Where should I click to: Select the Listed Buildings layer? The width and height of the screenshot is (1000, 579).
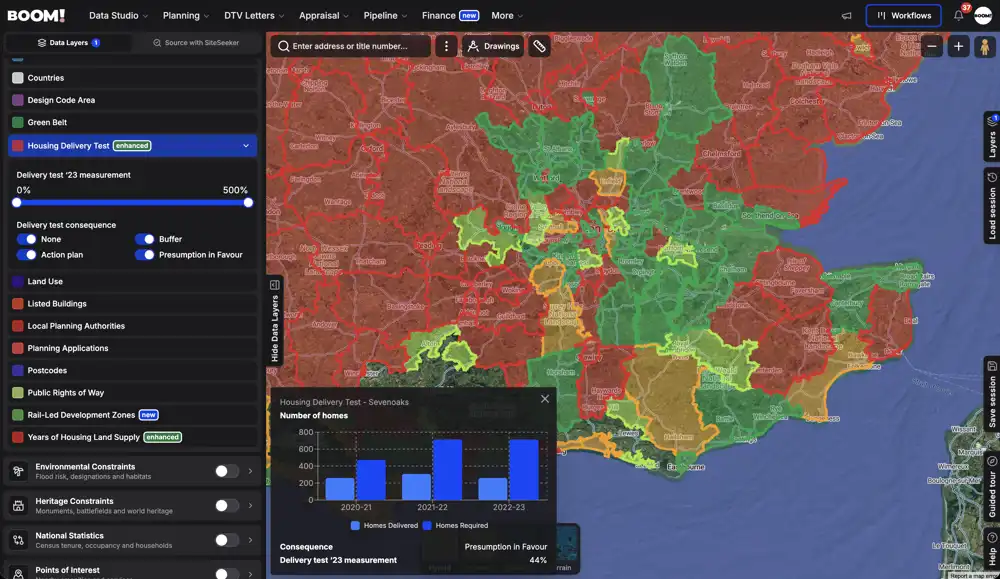[133, 304]
